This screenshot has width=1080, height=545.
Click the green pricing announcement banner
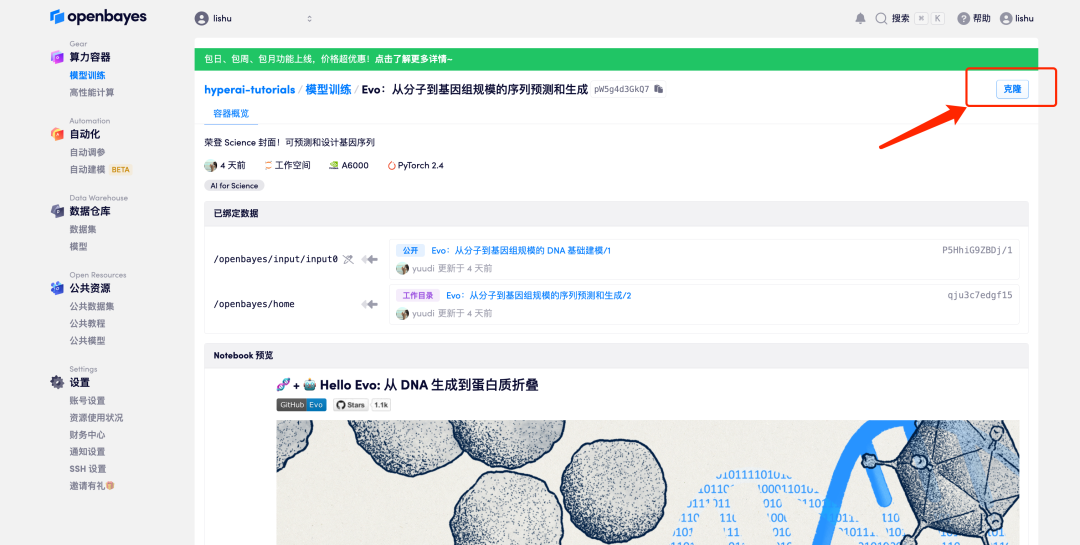click(615, 59)
